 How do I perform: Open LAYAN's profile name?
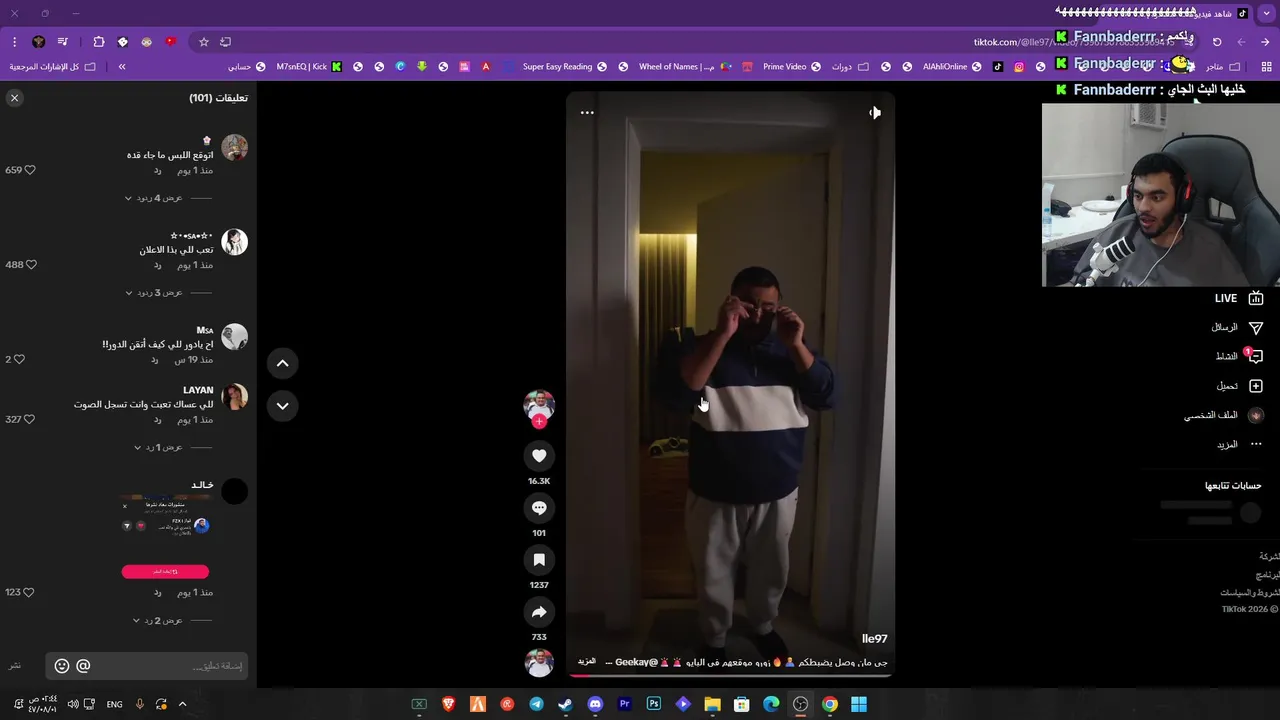click(x=198, y=390)
